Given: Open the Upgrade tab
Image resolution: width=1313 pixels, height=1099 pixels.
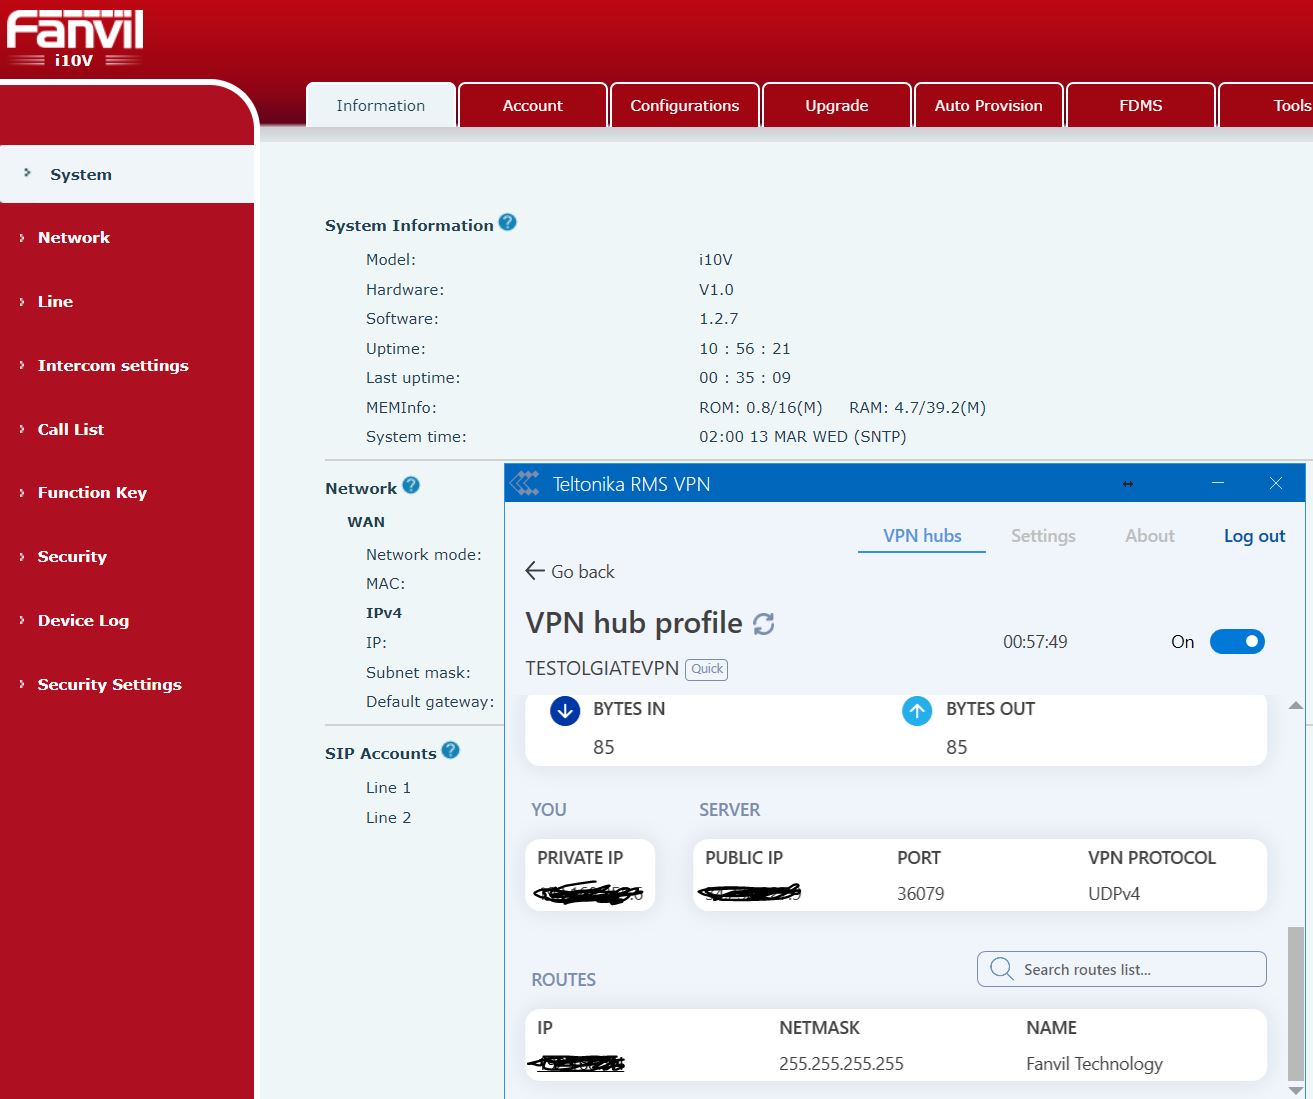Looking at the screenshot, I should click(x=837, y=105).
